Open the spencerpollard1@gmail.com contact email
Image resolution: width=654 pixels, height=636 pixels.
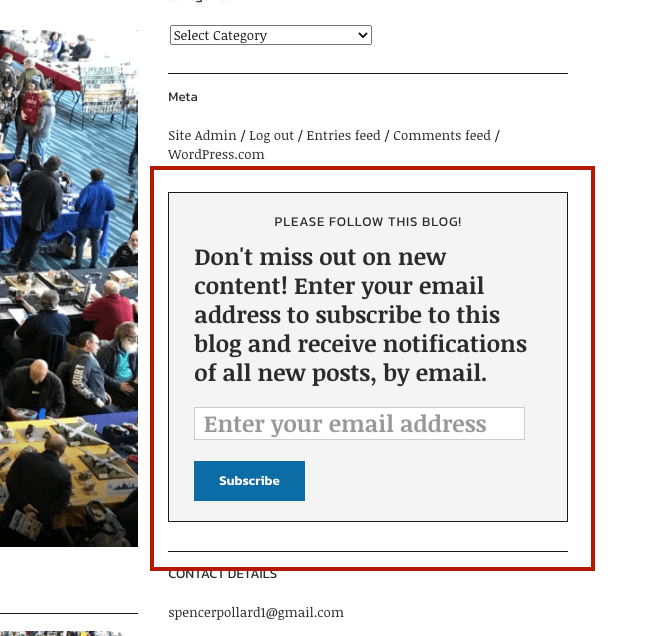(256, 612)
